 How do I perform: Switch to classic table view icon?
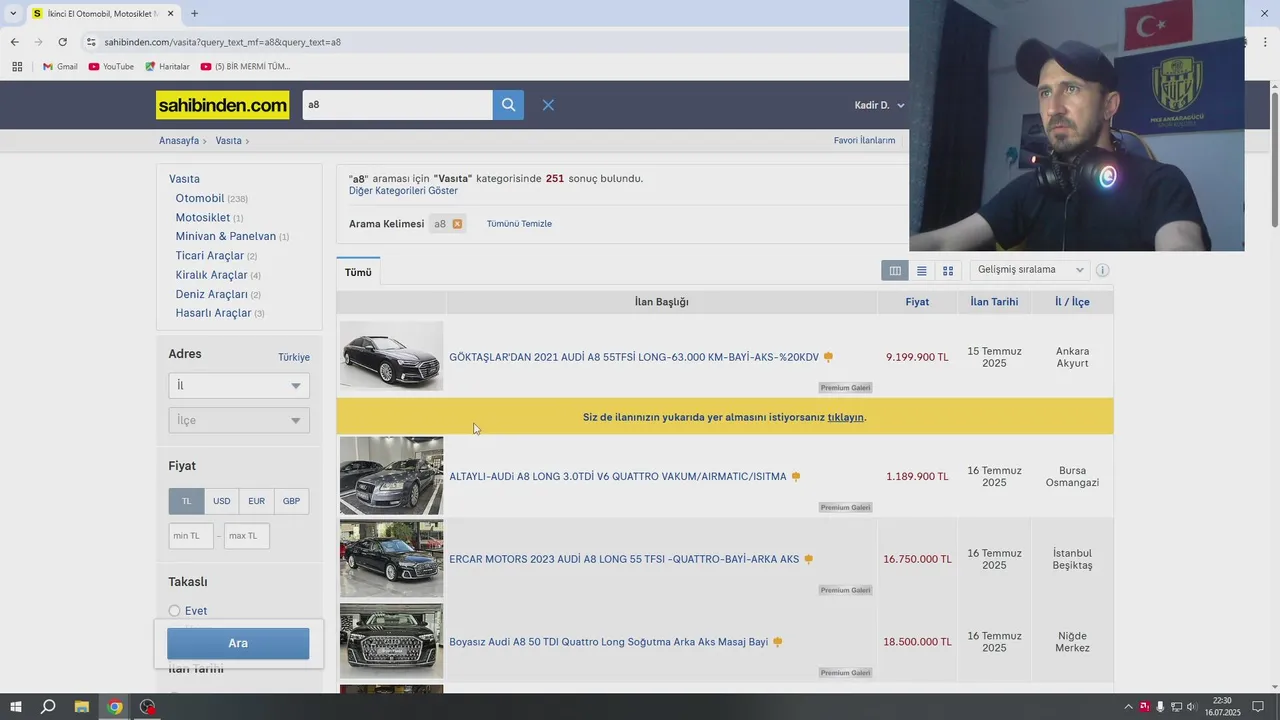pyautogui.click(x=895, y=270)
